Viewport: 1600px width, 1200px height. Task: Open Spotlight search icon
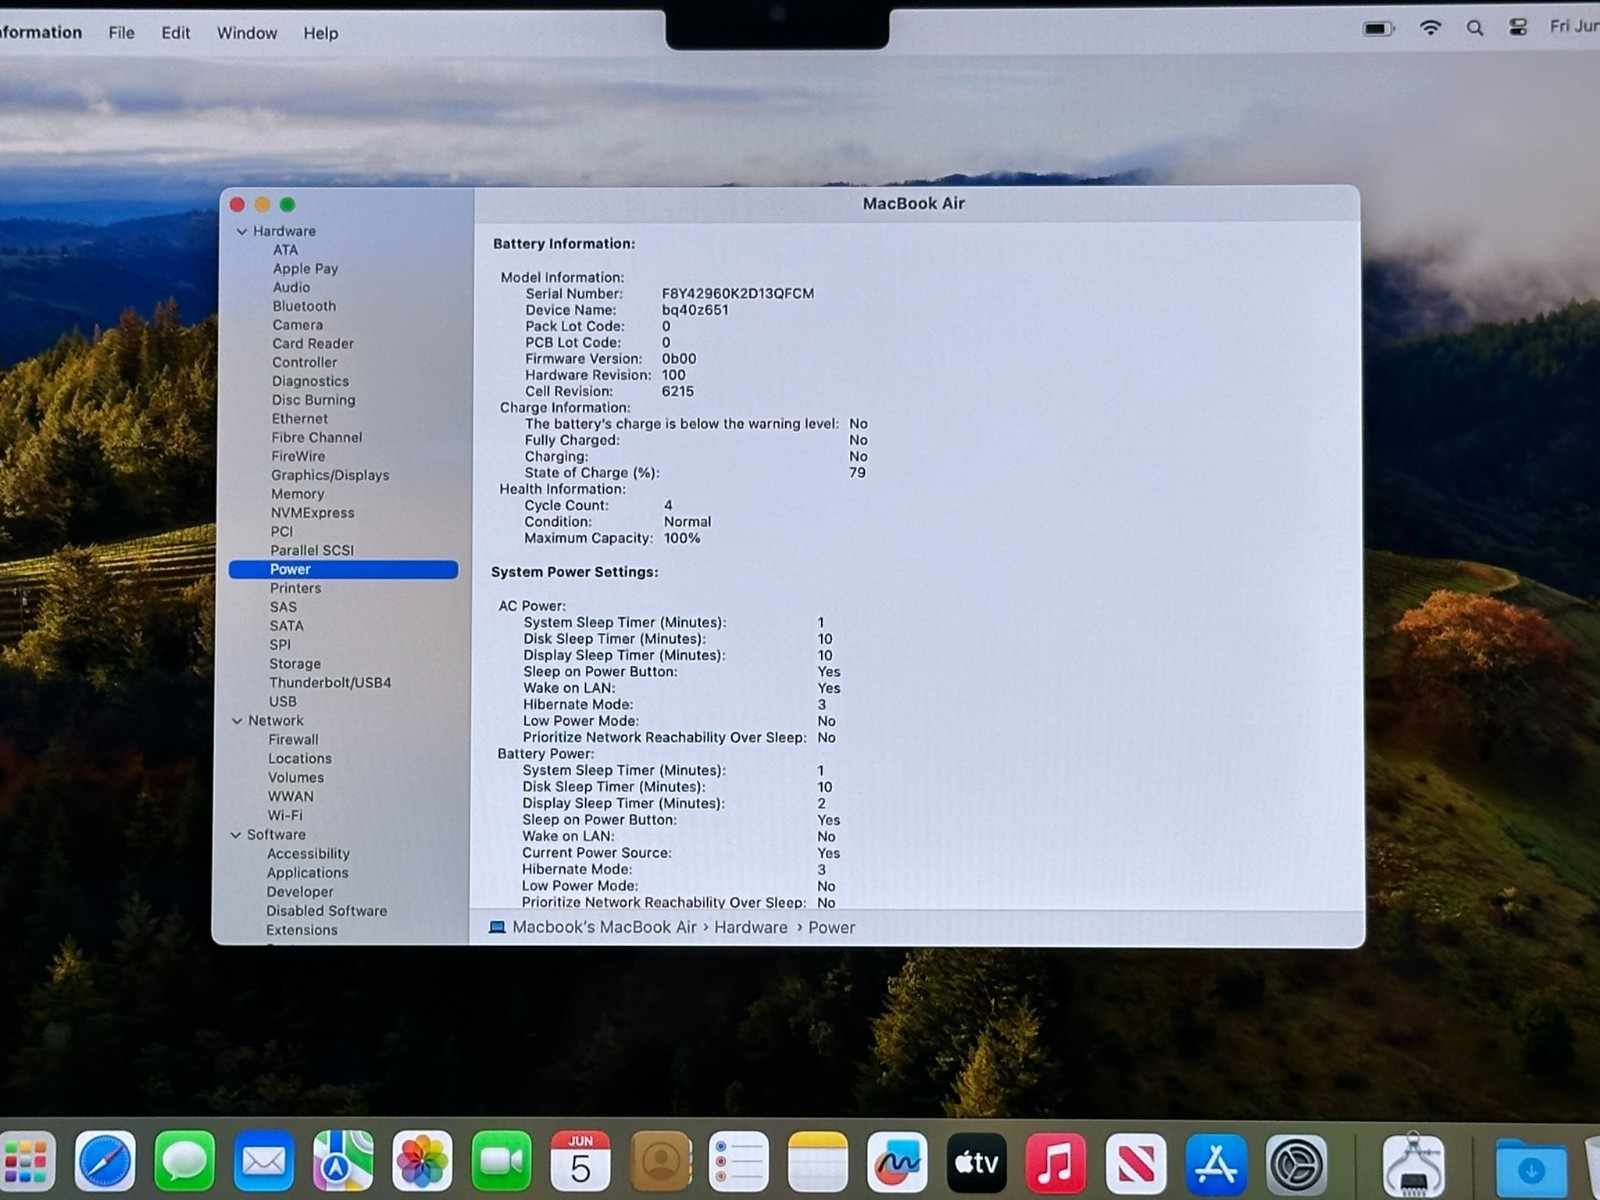tap(1475, 28)
